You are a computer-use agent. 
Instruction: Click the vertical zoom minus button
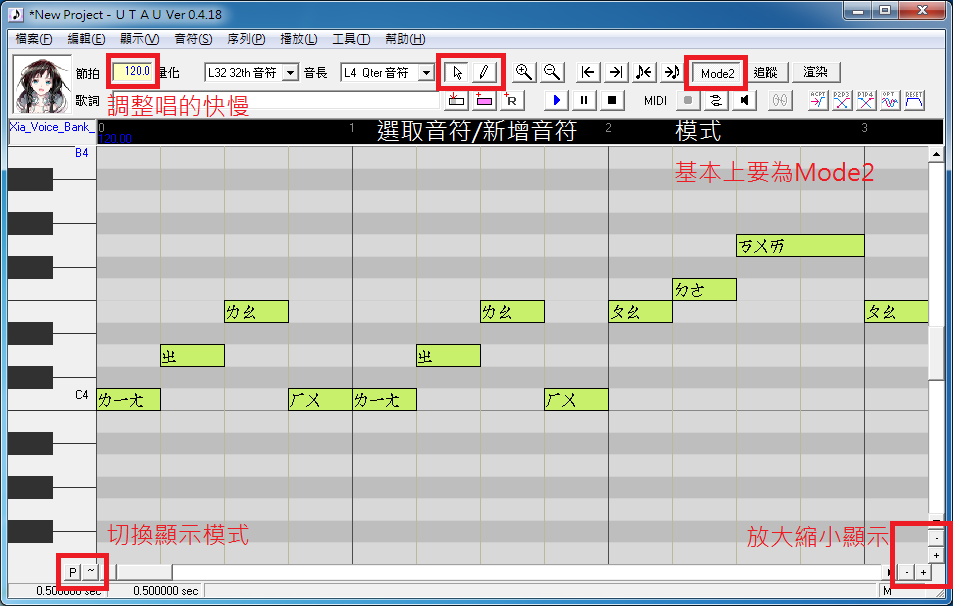[x=936, y=538]
